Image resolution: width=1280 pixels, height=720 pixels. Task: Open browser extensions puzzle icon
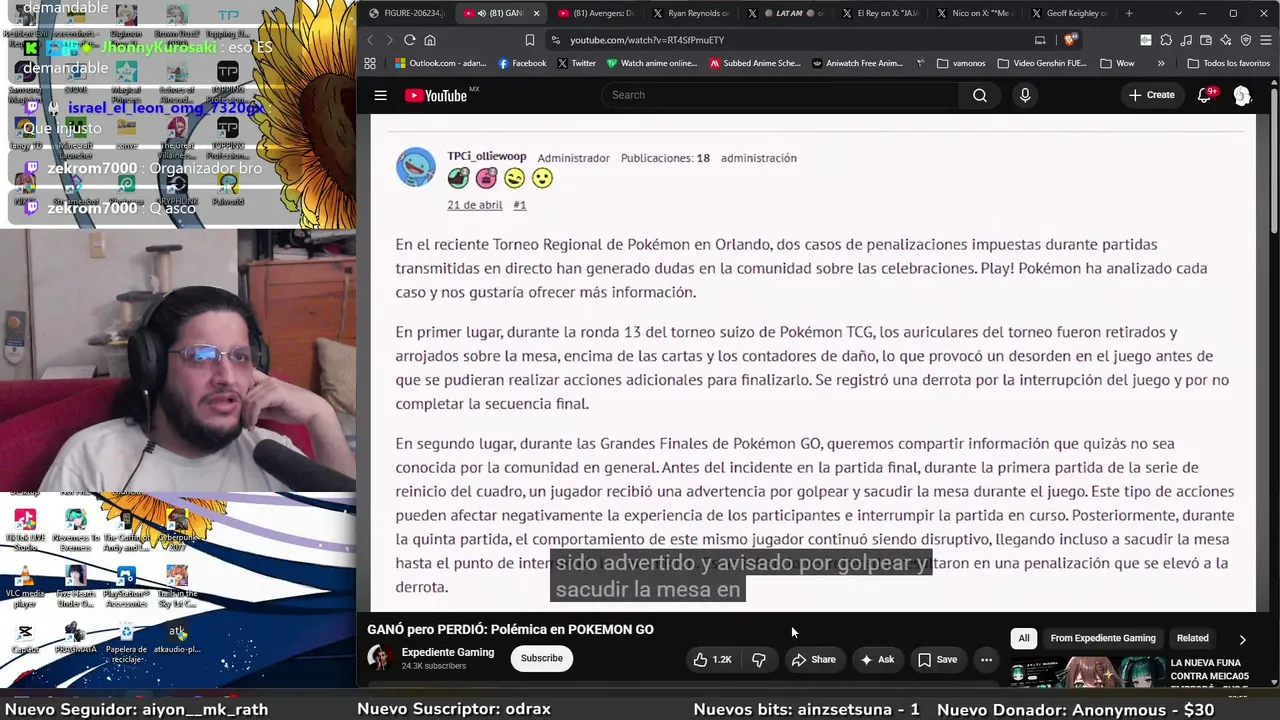coord(1166,40)
